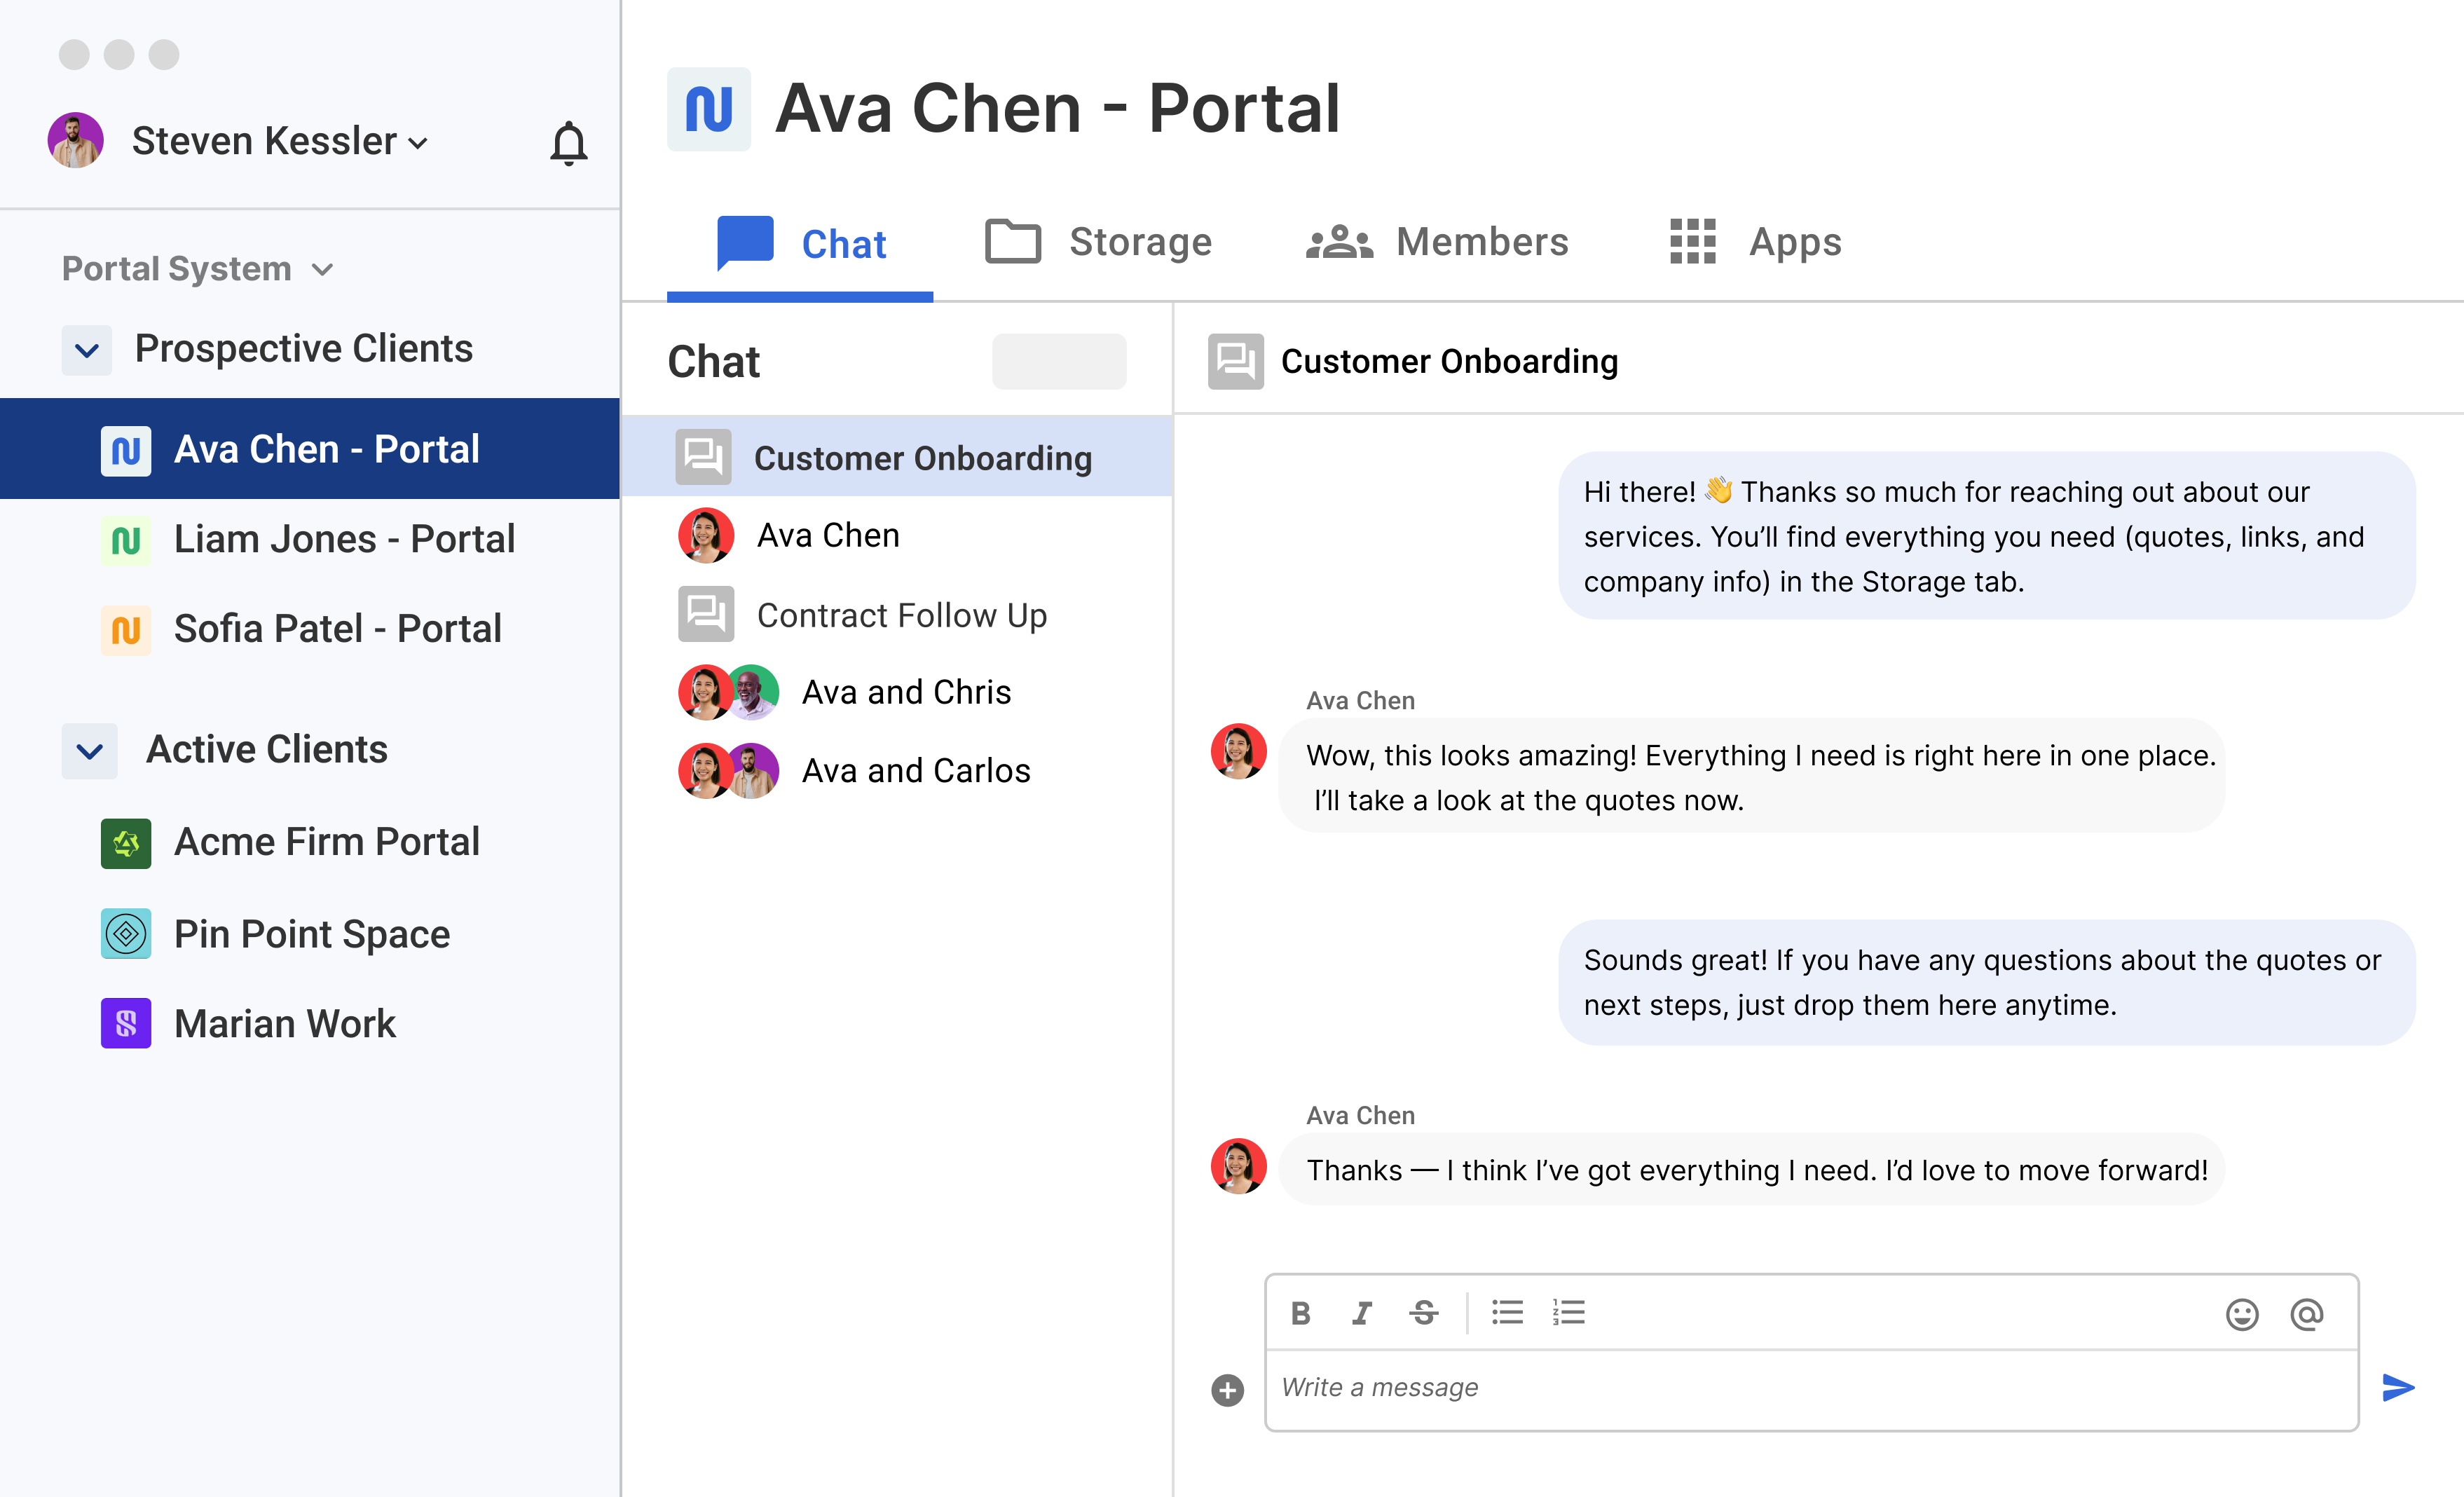The image size is (2464, 1497).
Task: Select the Liam Jones - Portal workspace
Action: (344, 540)
